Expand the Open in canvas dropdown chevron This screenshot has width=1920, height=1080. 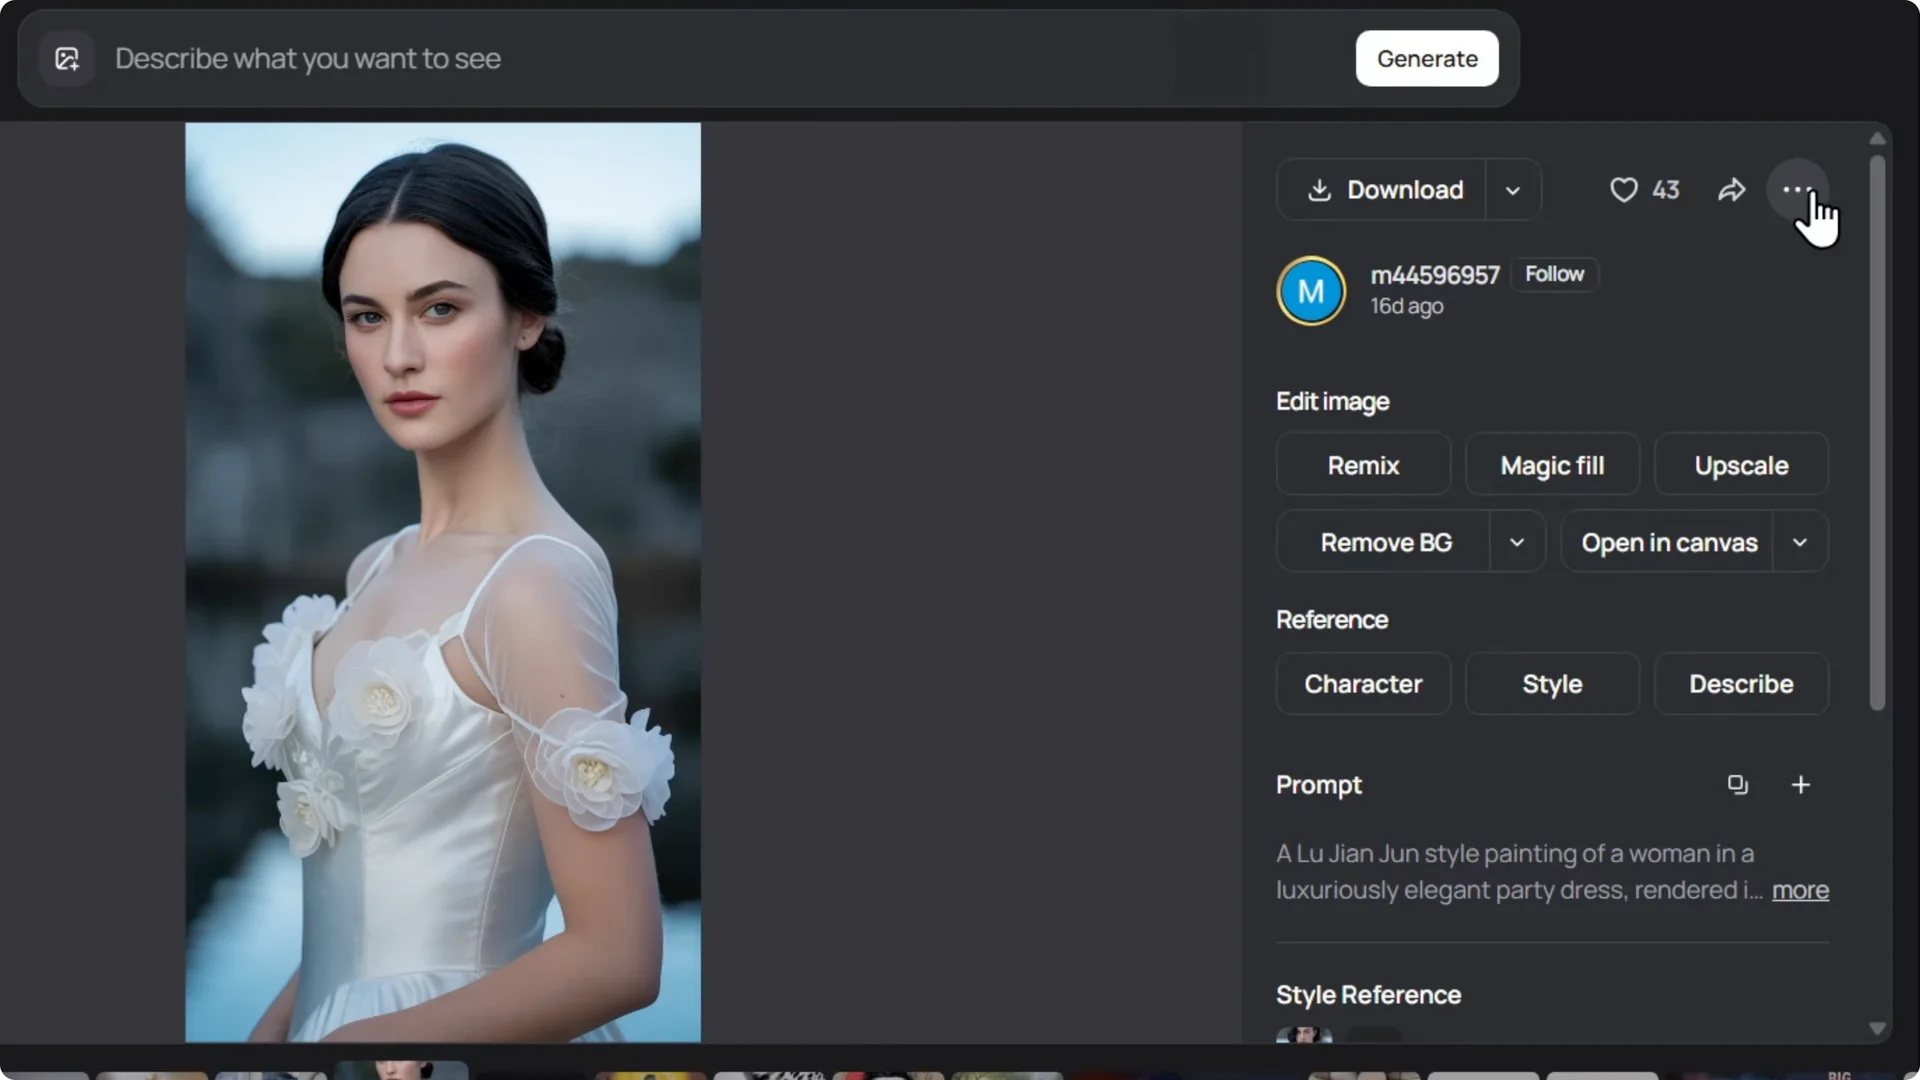point(1800,542)
